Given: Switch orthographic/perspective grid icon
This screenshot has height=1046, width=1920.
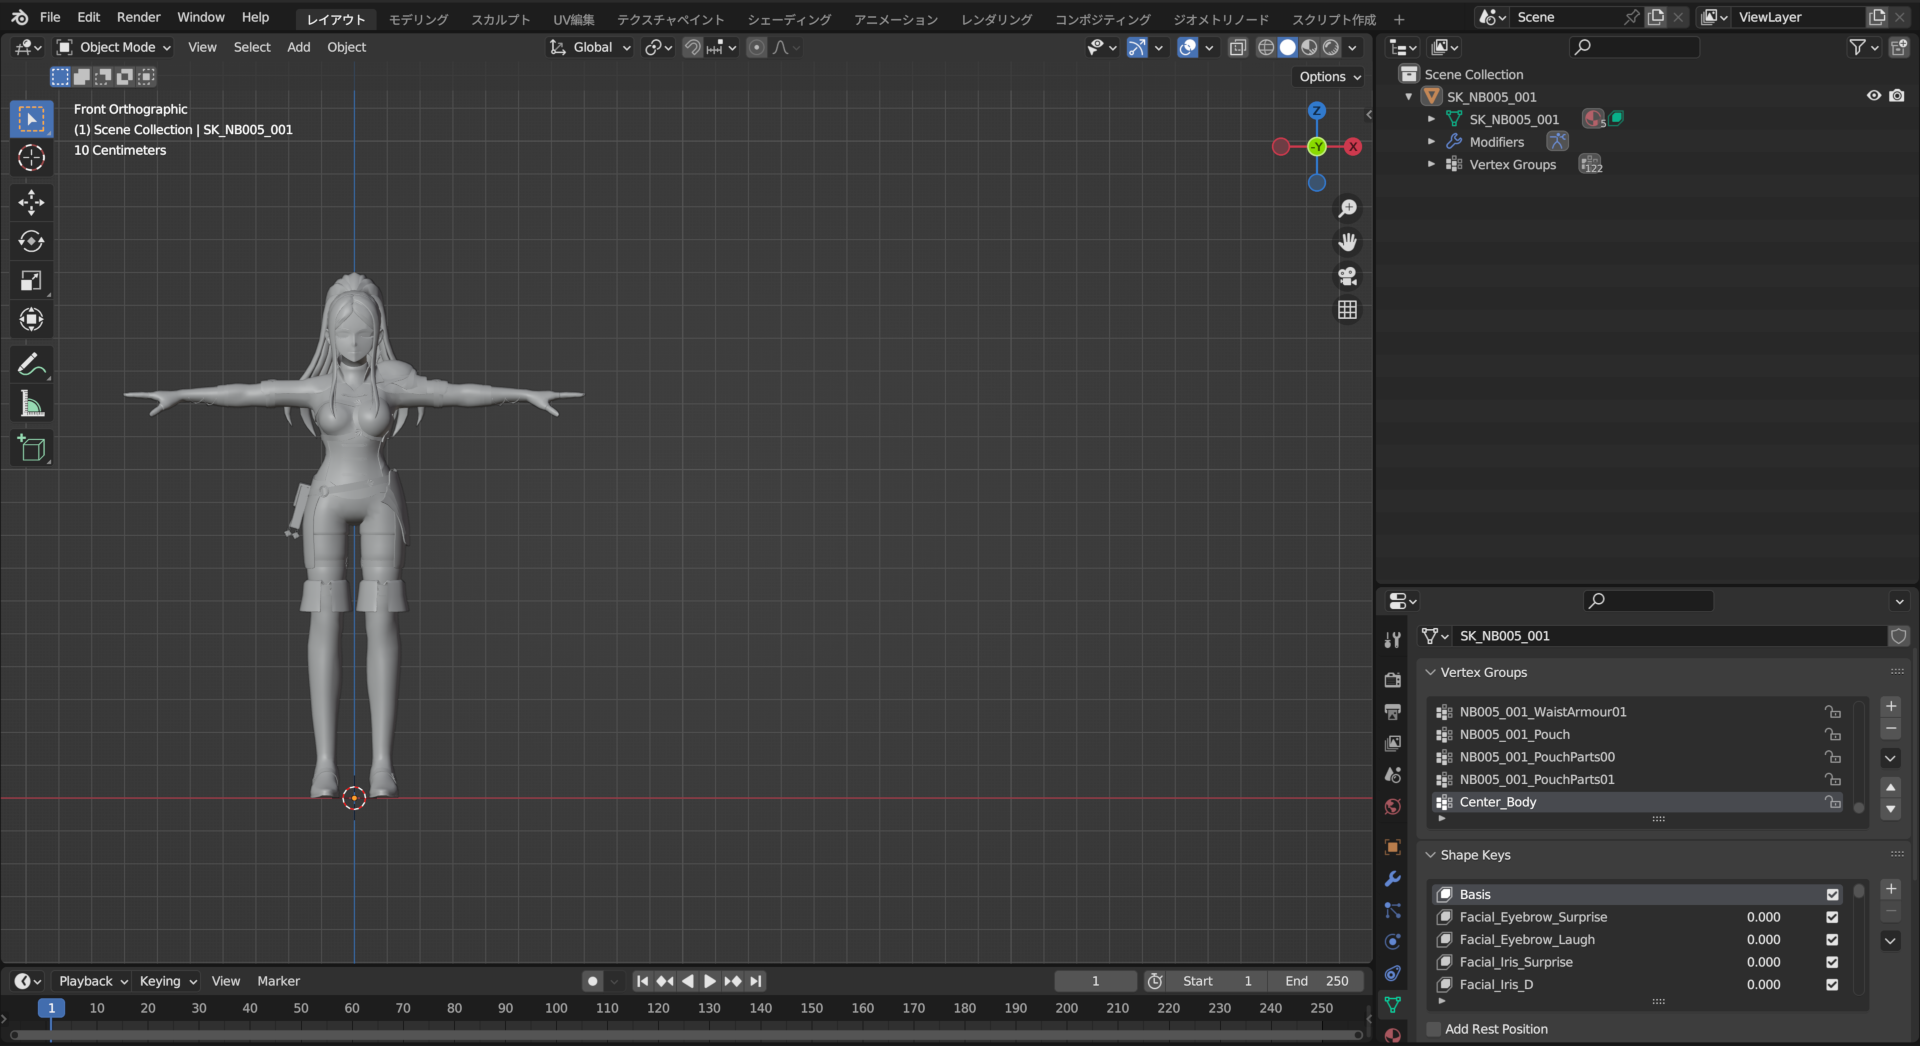Looking at the screenshot, I should coord(1348,310).
